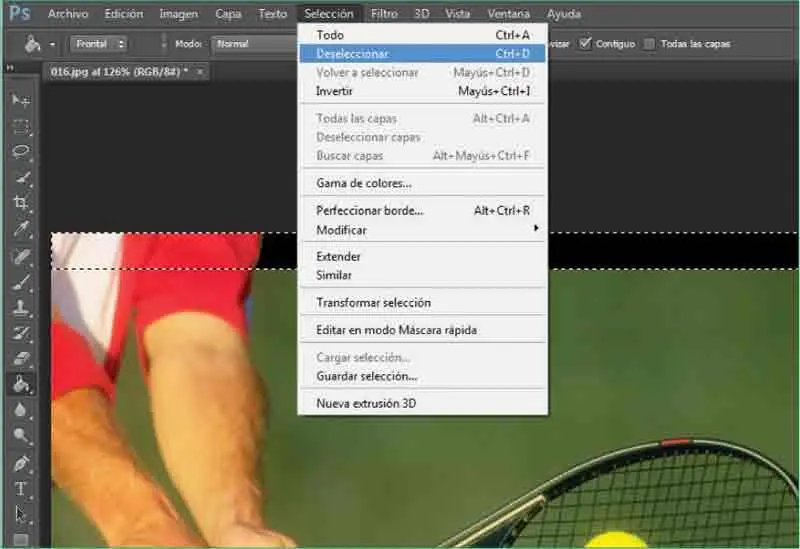Select the Blur tool
Viewport: 800px width, 549px height.
coord(20,410)
